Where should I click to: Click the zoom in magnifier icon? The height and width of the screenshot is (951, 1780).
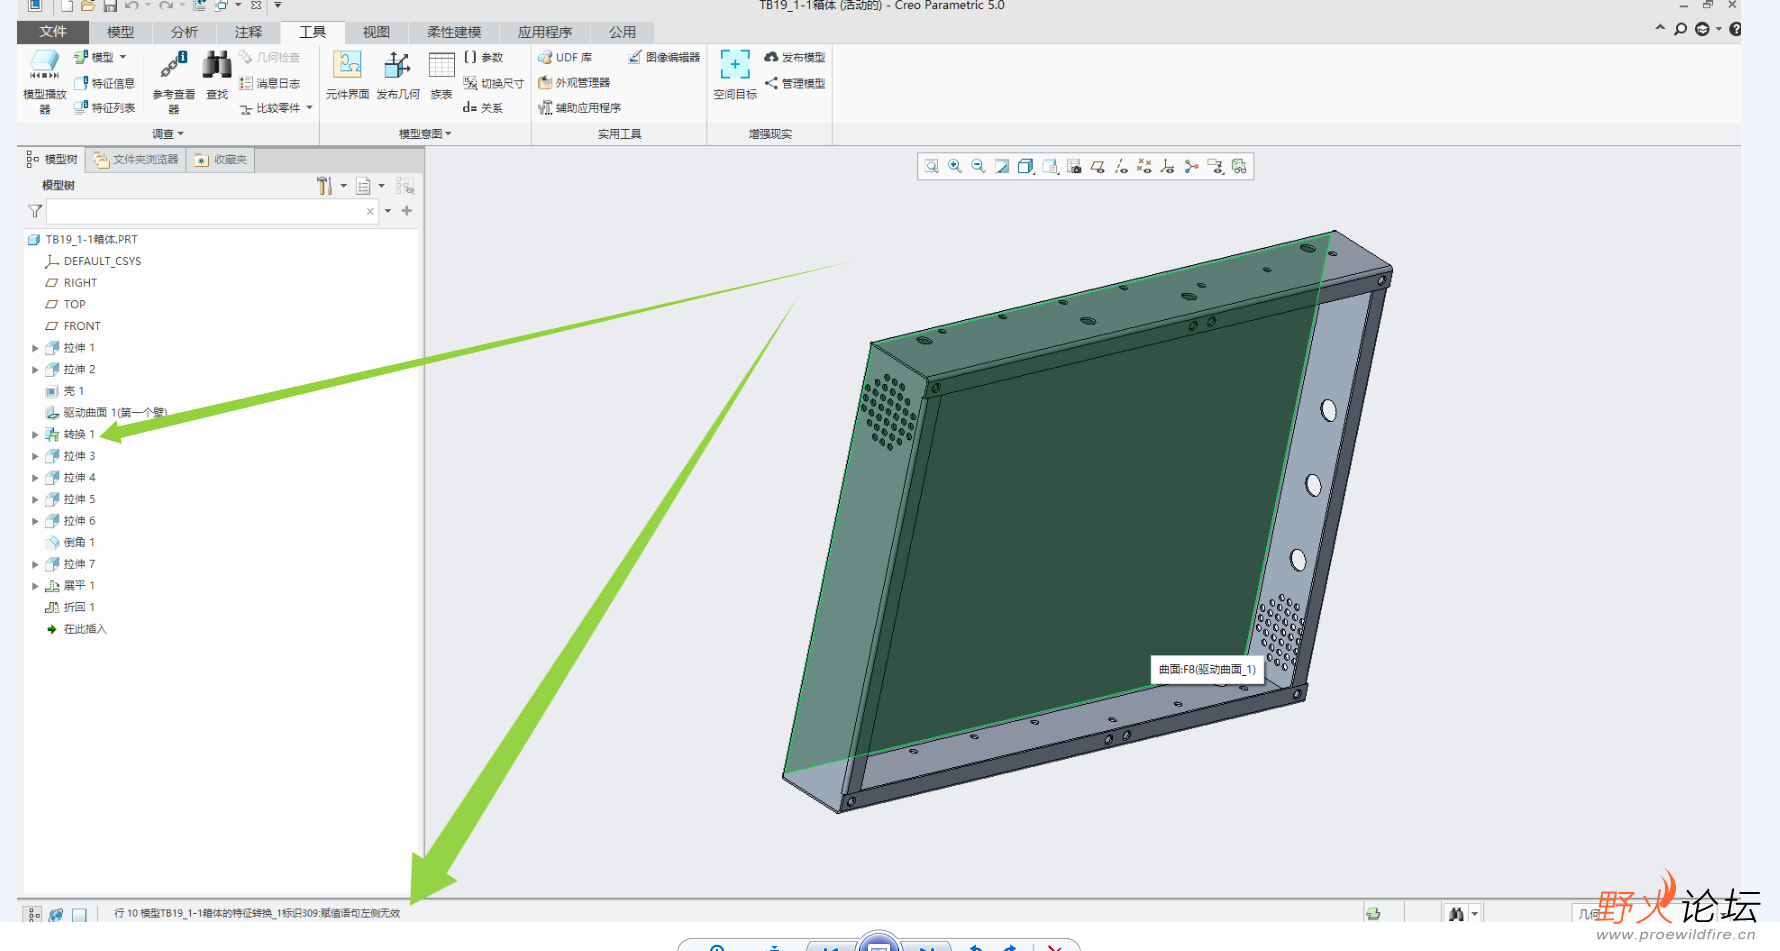(x=955, y=167)
